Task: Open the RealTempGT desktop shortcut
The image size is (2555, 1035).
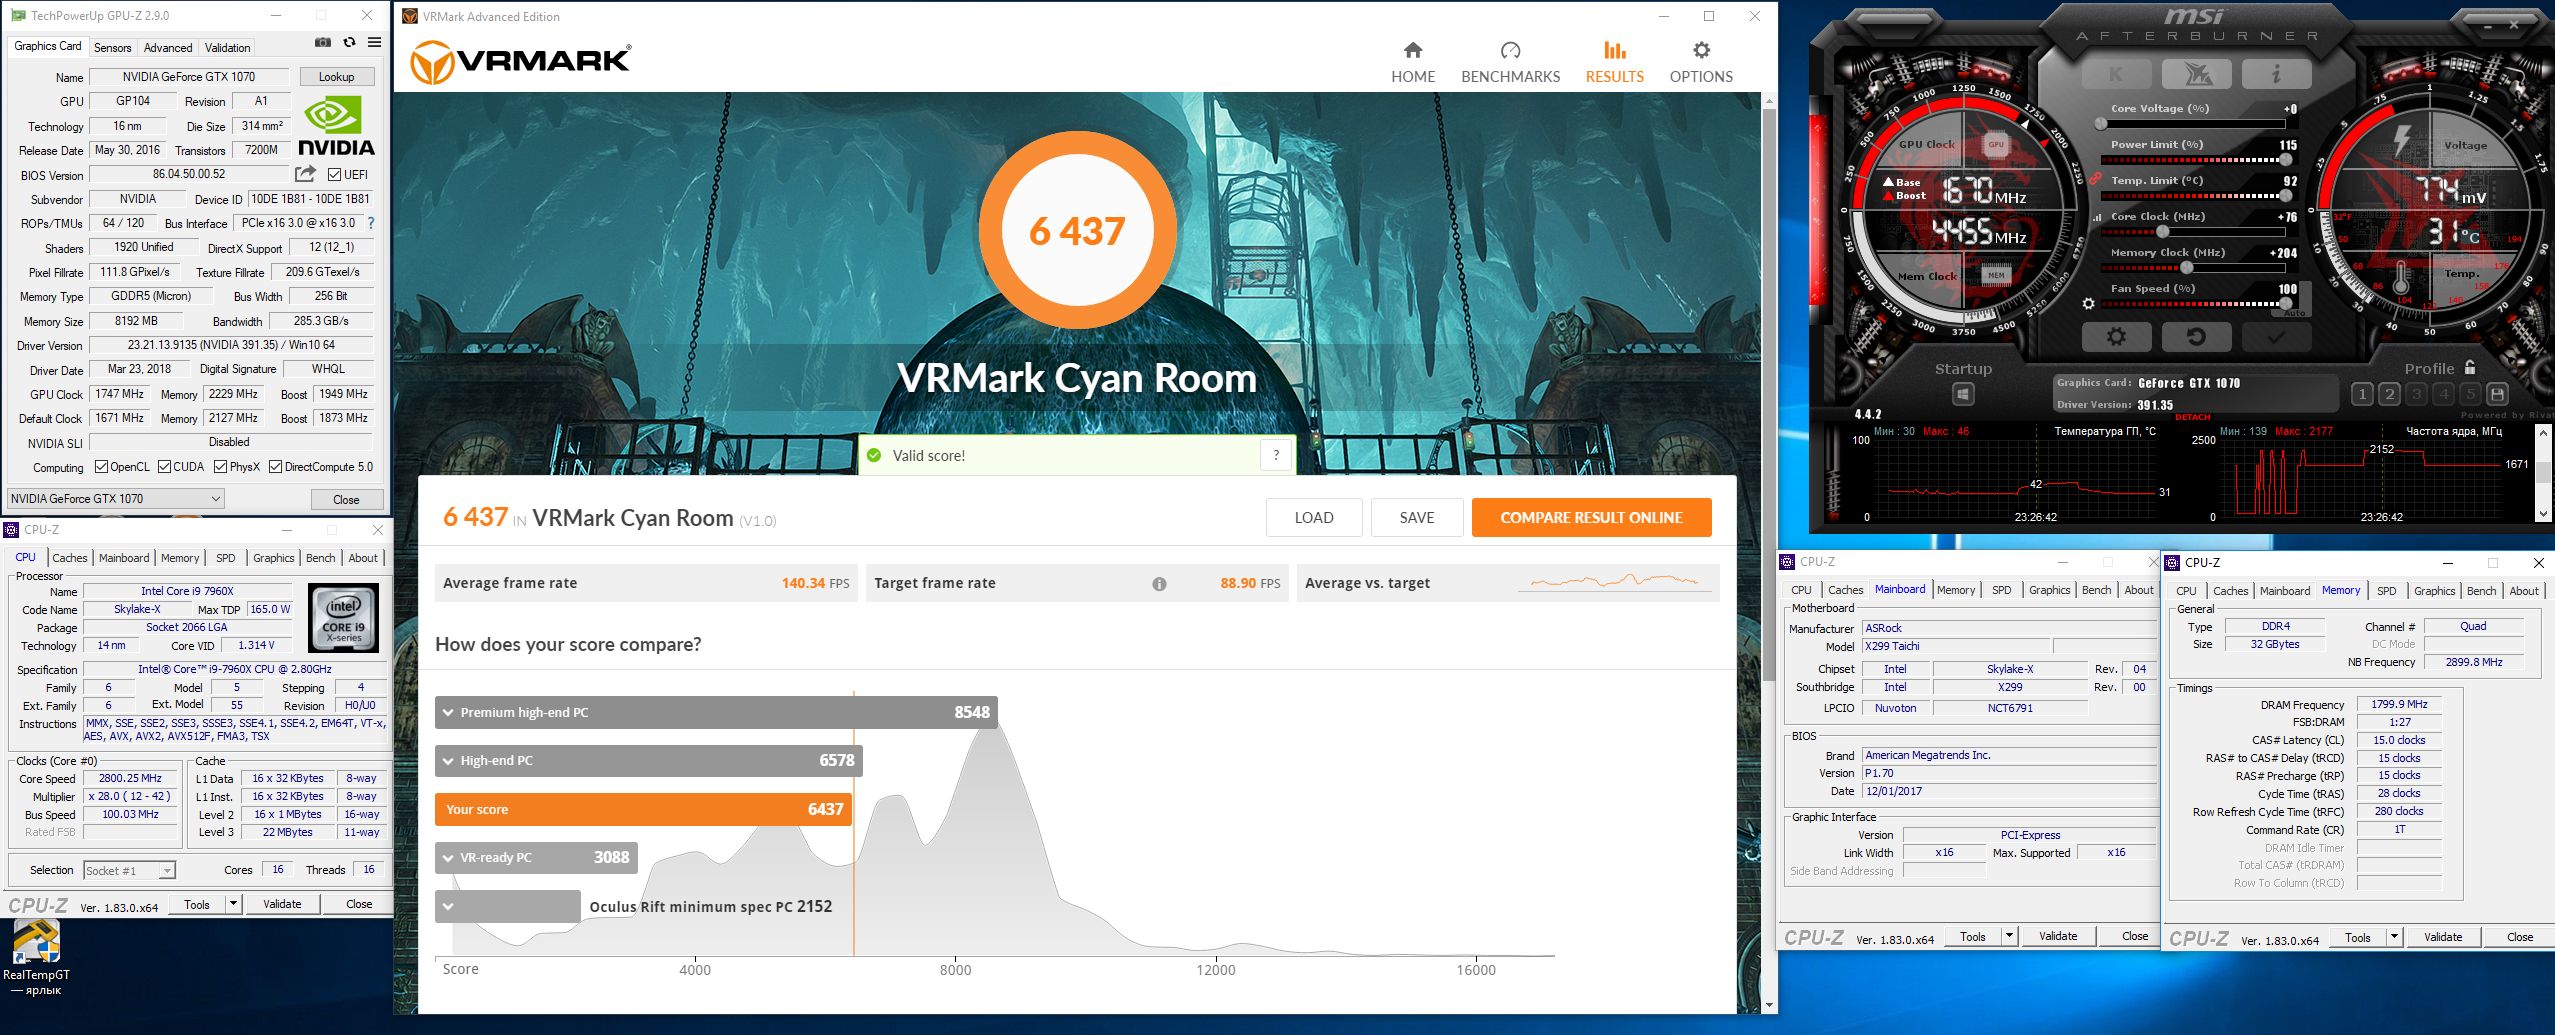Action: point(36,957)
